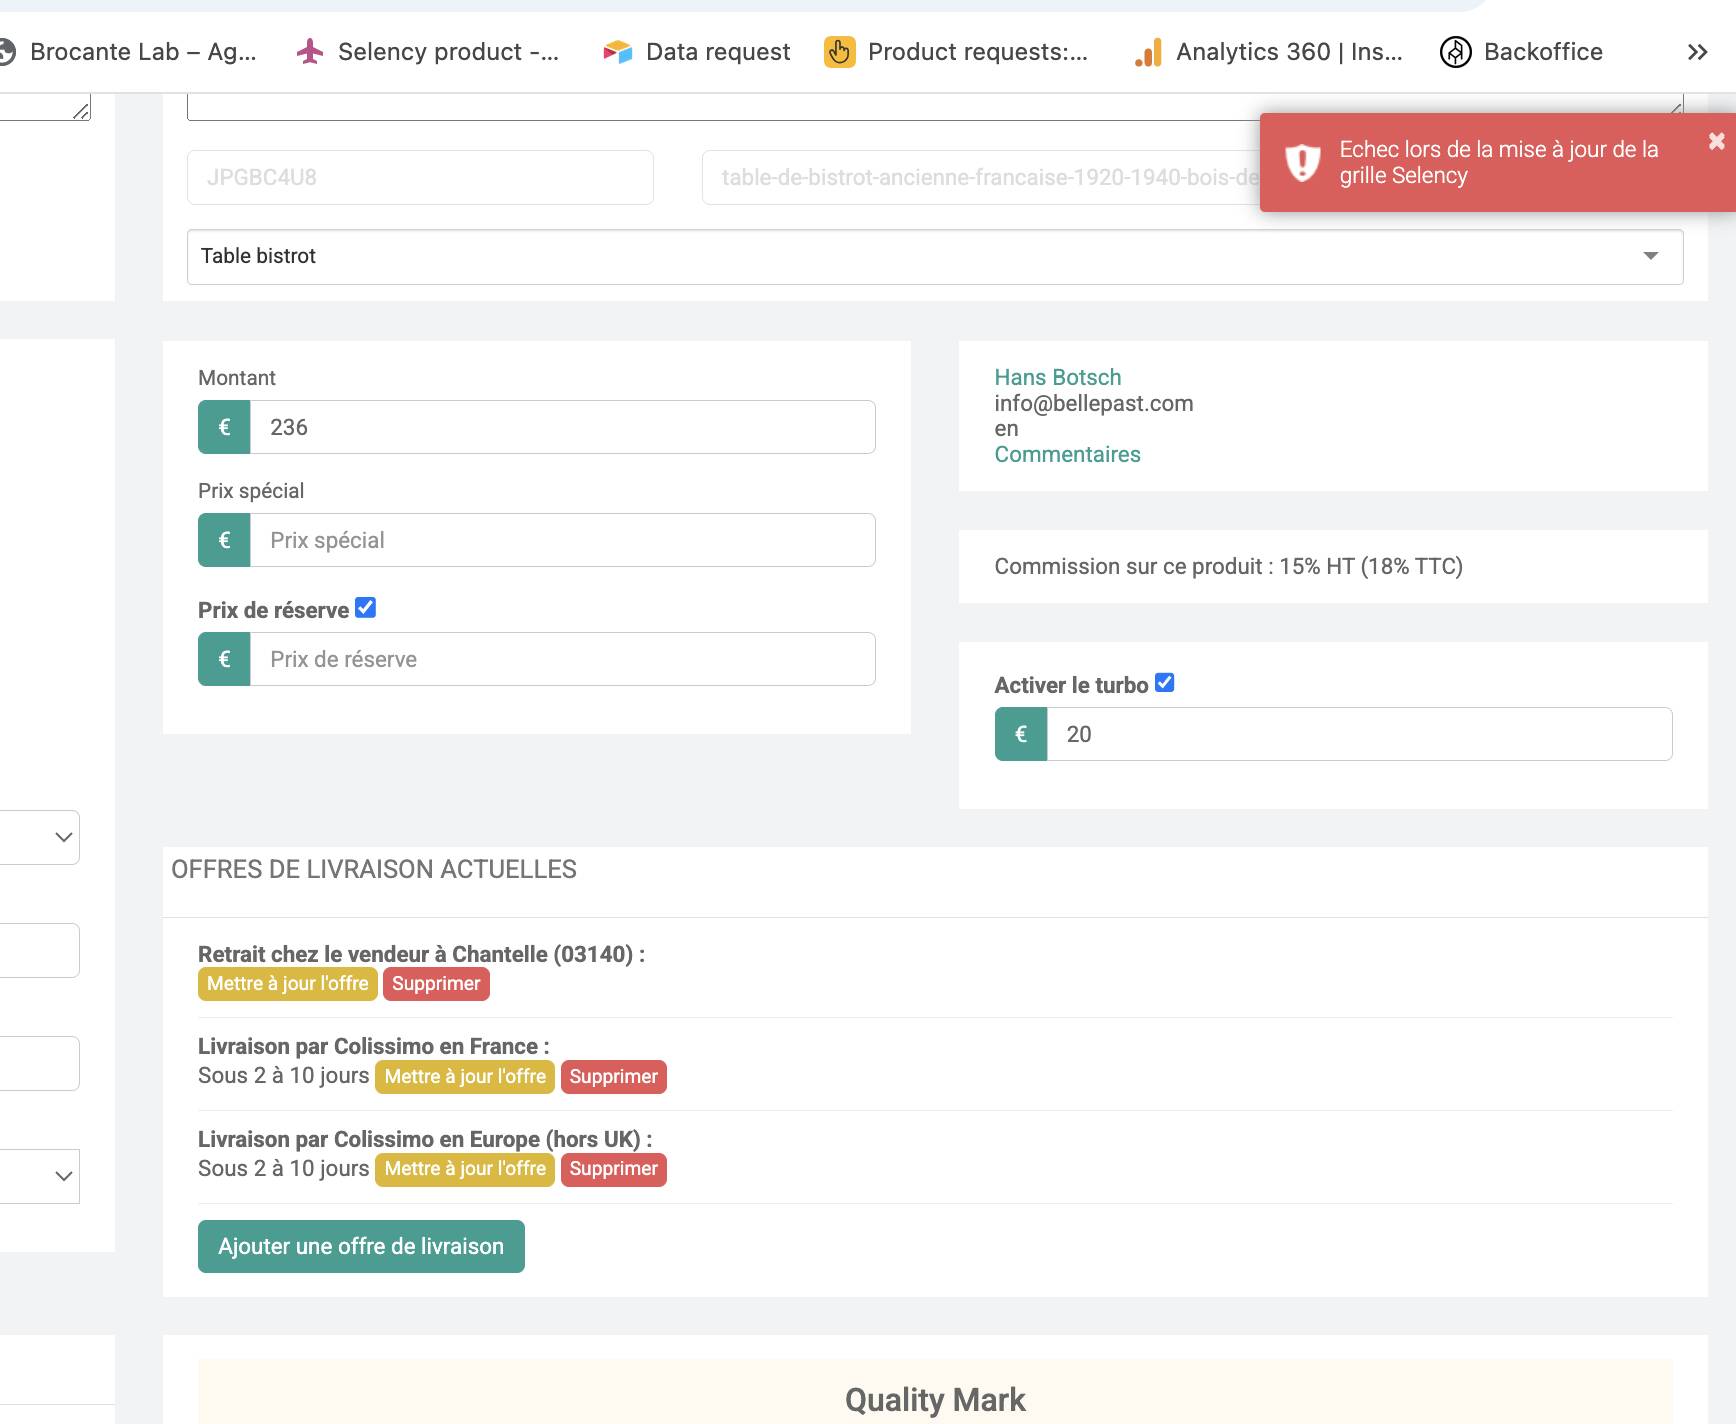This screenshot has width=1736, height=1424.
Task: Disable the Activer le turbo checkbox
Action: pos(1164,683)
